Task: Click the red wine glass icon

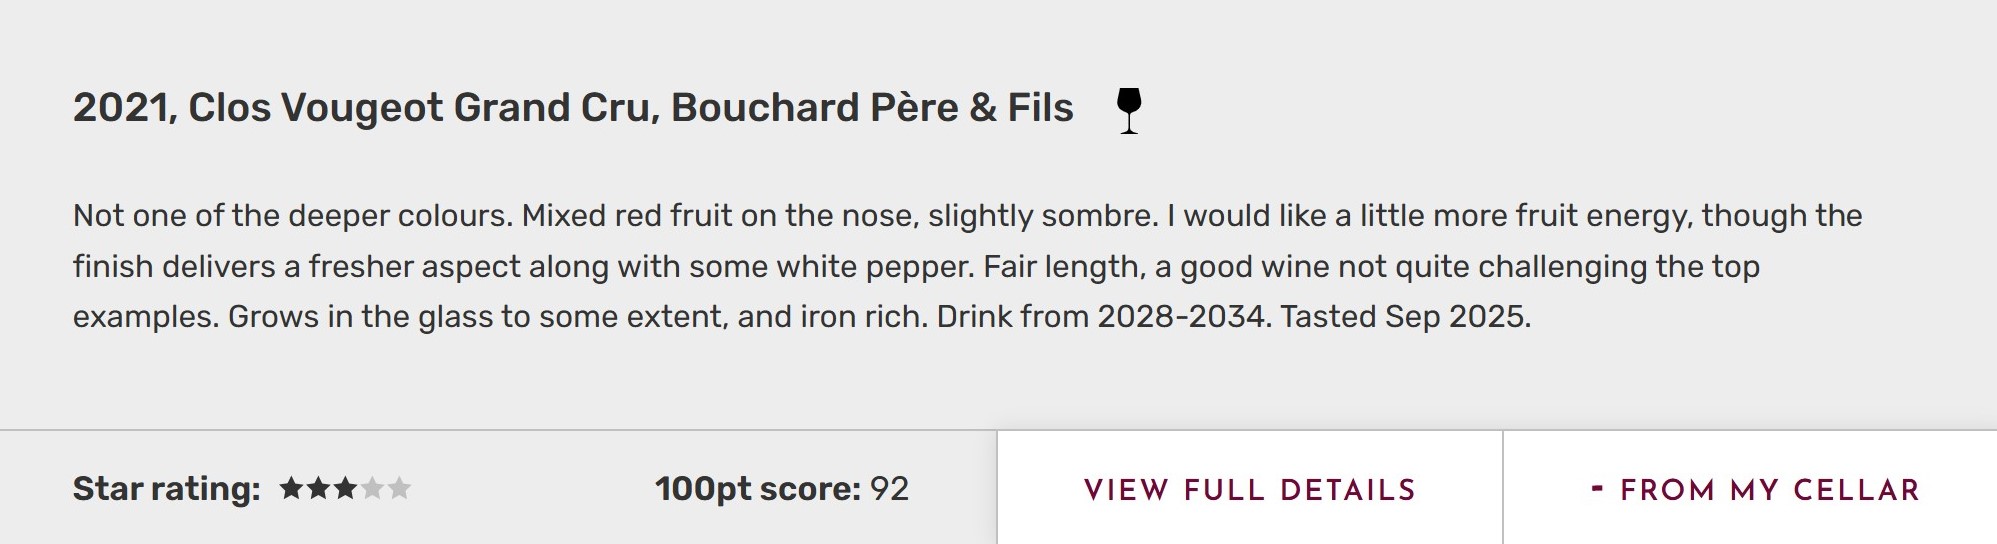Action: click(1128, 109)
